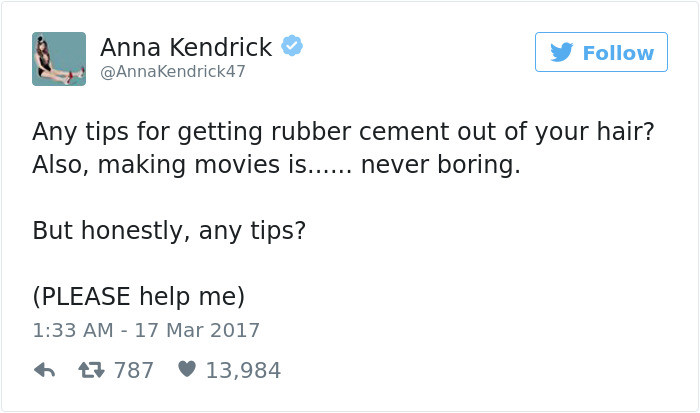Open the @AnnaKendrick47 handle link
This screenshot has height=413, width=700.
[172, 72]
